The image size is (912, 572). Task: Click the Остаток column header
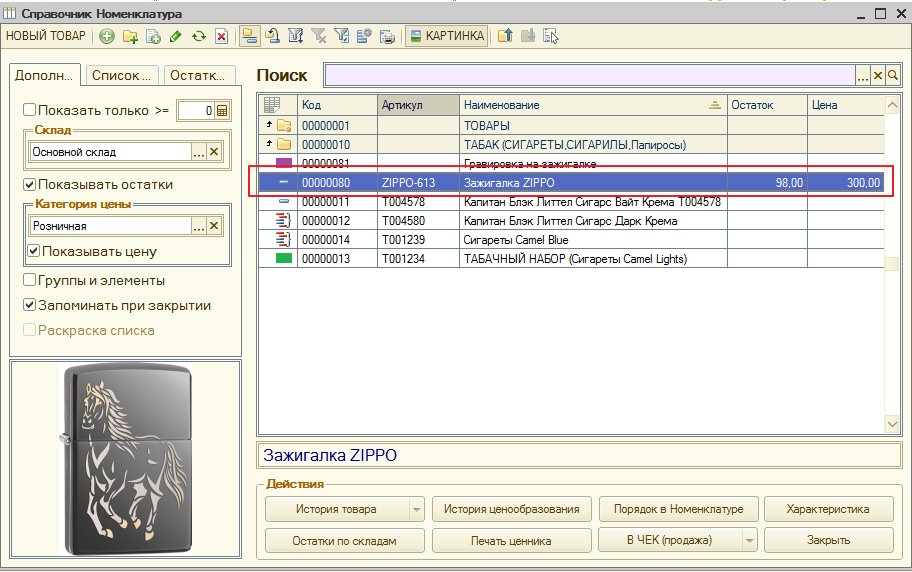coord(767,105)
